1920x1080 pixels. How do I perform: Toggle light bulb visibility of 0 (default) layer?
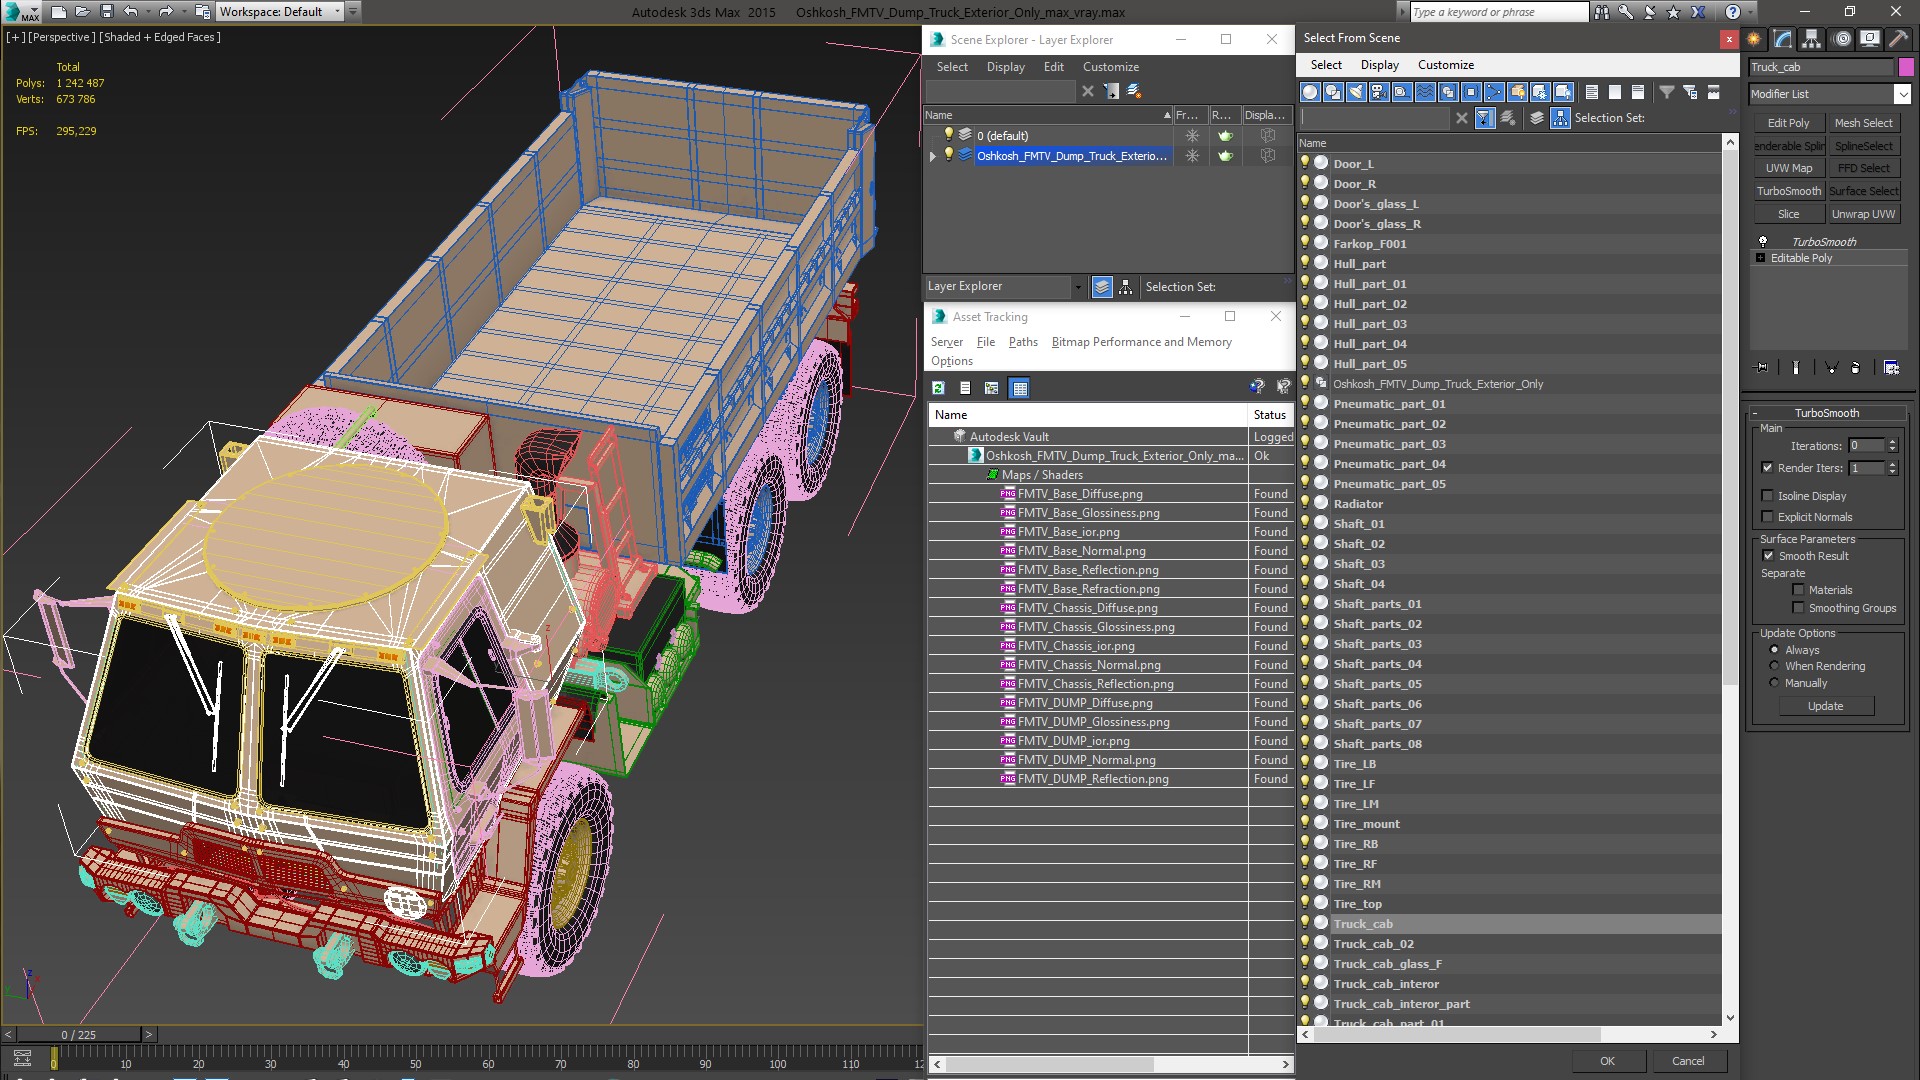[949, 135]
